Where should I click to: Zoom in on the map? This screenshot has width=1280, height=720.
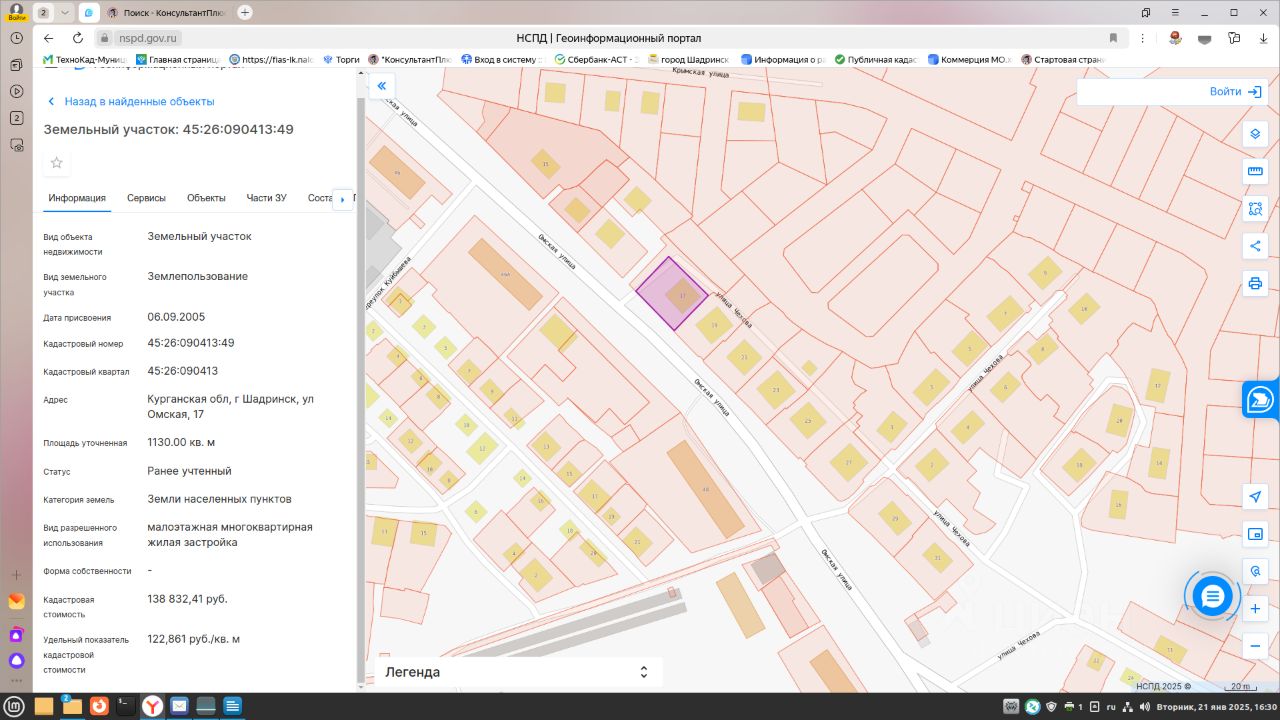[x=1255, y=609]
